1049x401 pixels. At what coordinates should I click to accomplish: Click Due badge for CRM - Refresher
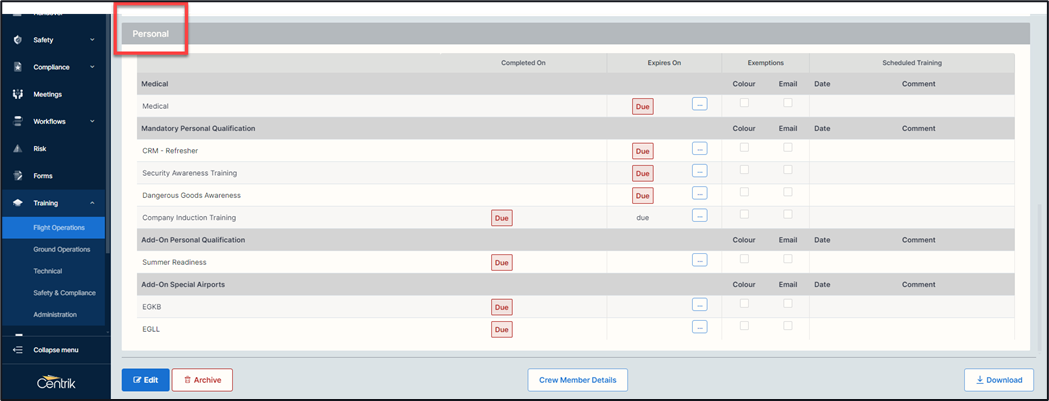tap(643, 151)
